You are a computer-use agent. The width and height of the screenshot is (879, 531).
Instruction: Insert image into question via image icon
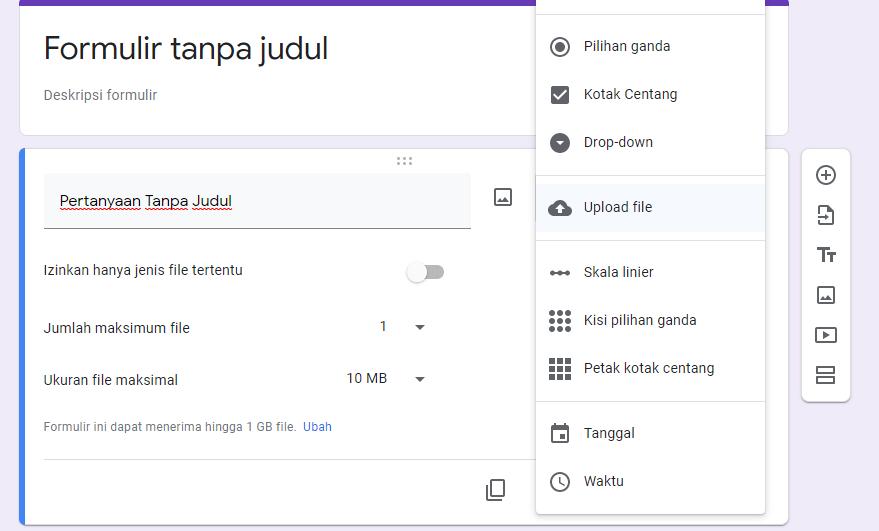coord(503,197)
